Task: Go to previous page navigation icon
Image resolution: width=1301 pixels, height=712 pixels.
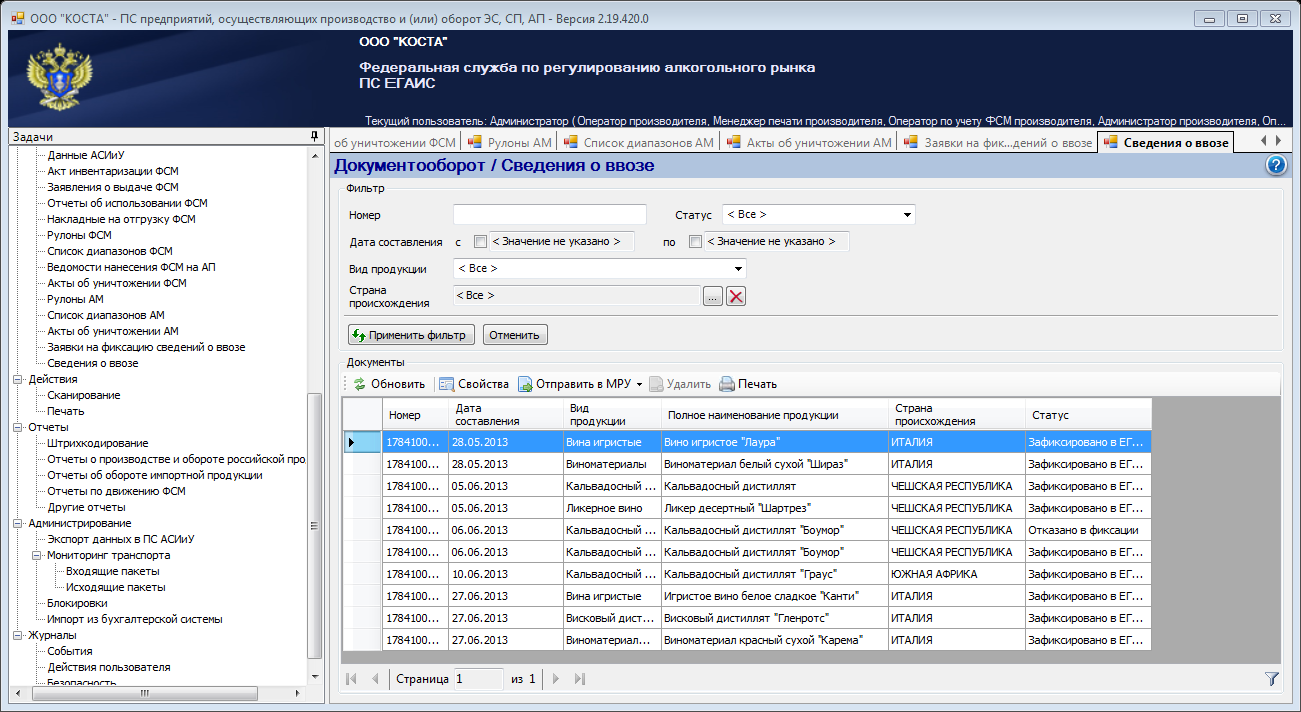Action: 375,679
